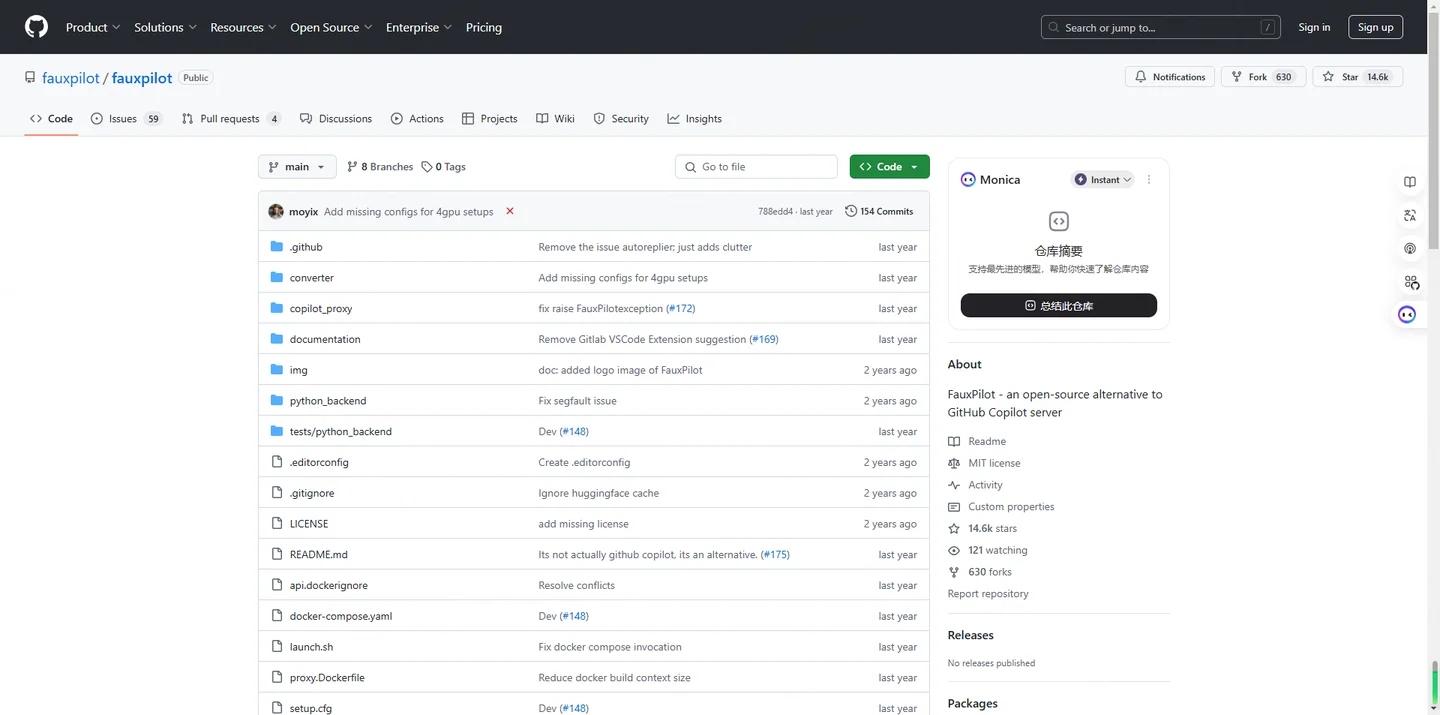Screen dimensions: 1440x715
Task: Click the converter folder icon
Action: [x=277, y=277]
